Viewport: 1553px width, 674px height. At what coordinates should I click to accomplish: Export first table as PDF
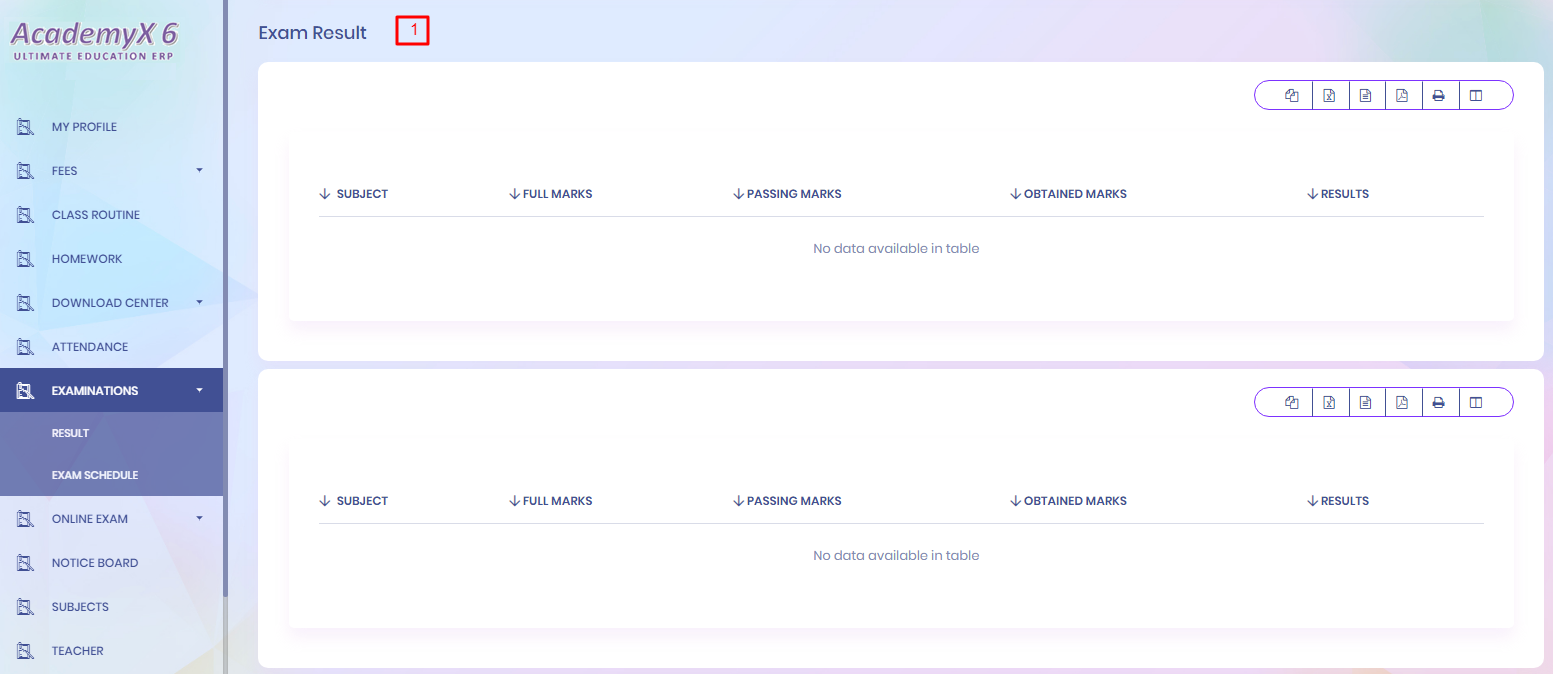pyautogui.click(x=1402, y=96)
